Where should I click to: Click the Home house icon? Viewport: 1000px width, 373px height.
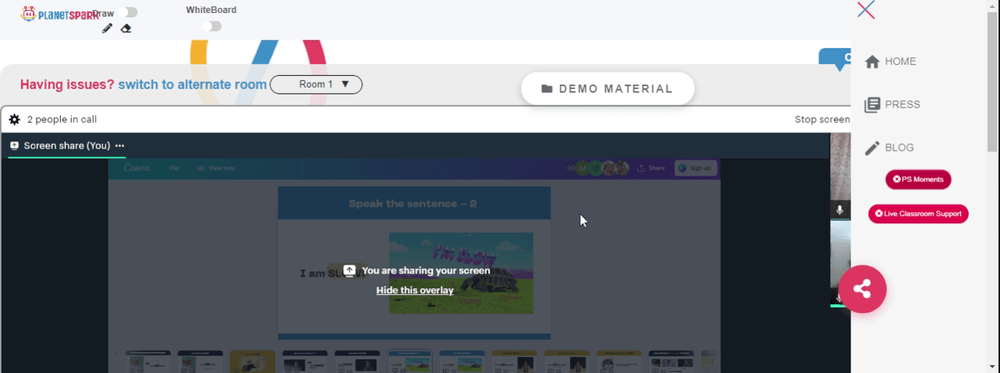coord(872,62)
